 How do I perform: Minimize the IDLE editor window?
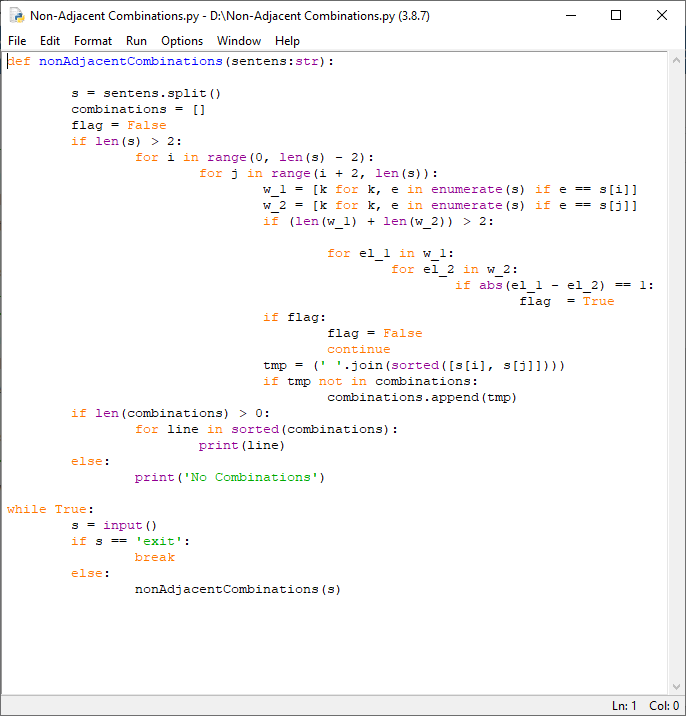click(x=570, y=16)
